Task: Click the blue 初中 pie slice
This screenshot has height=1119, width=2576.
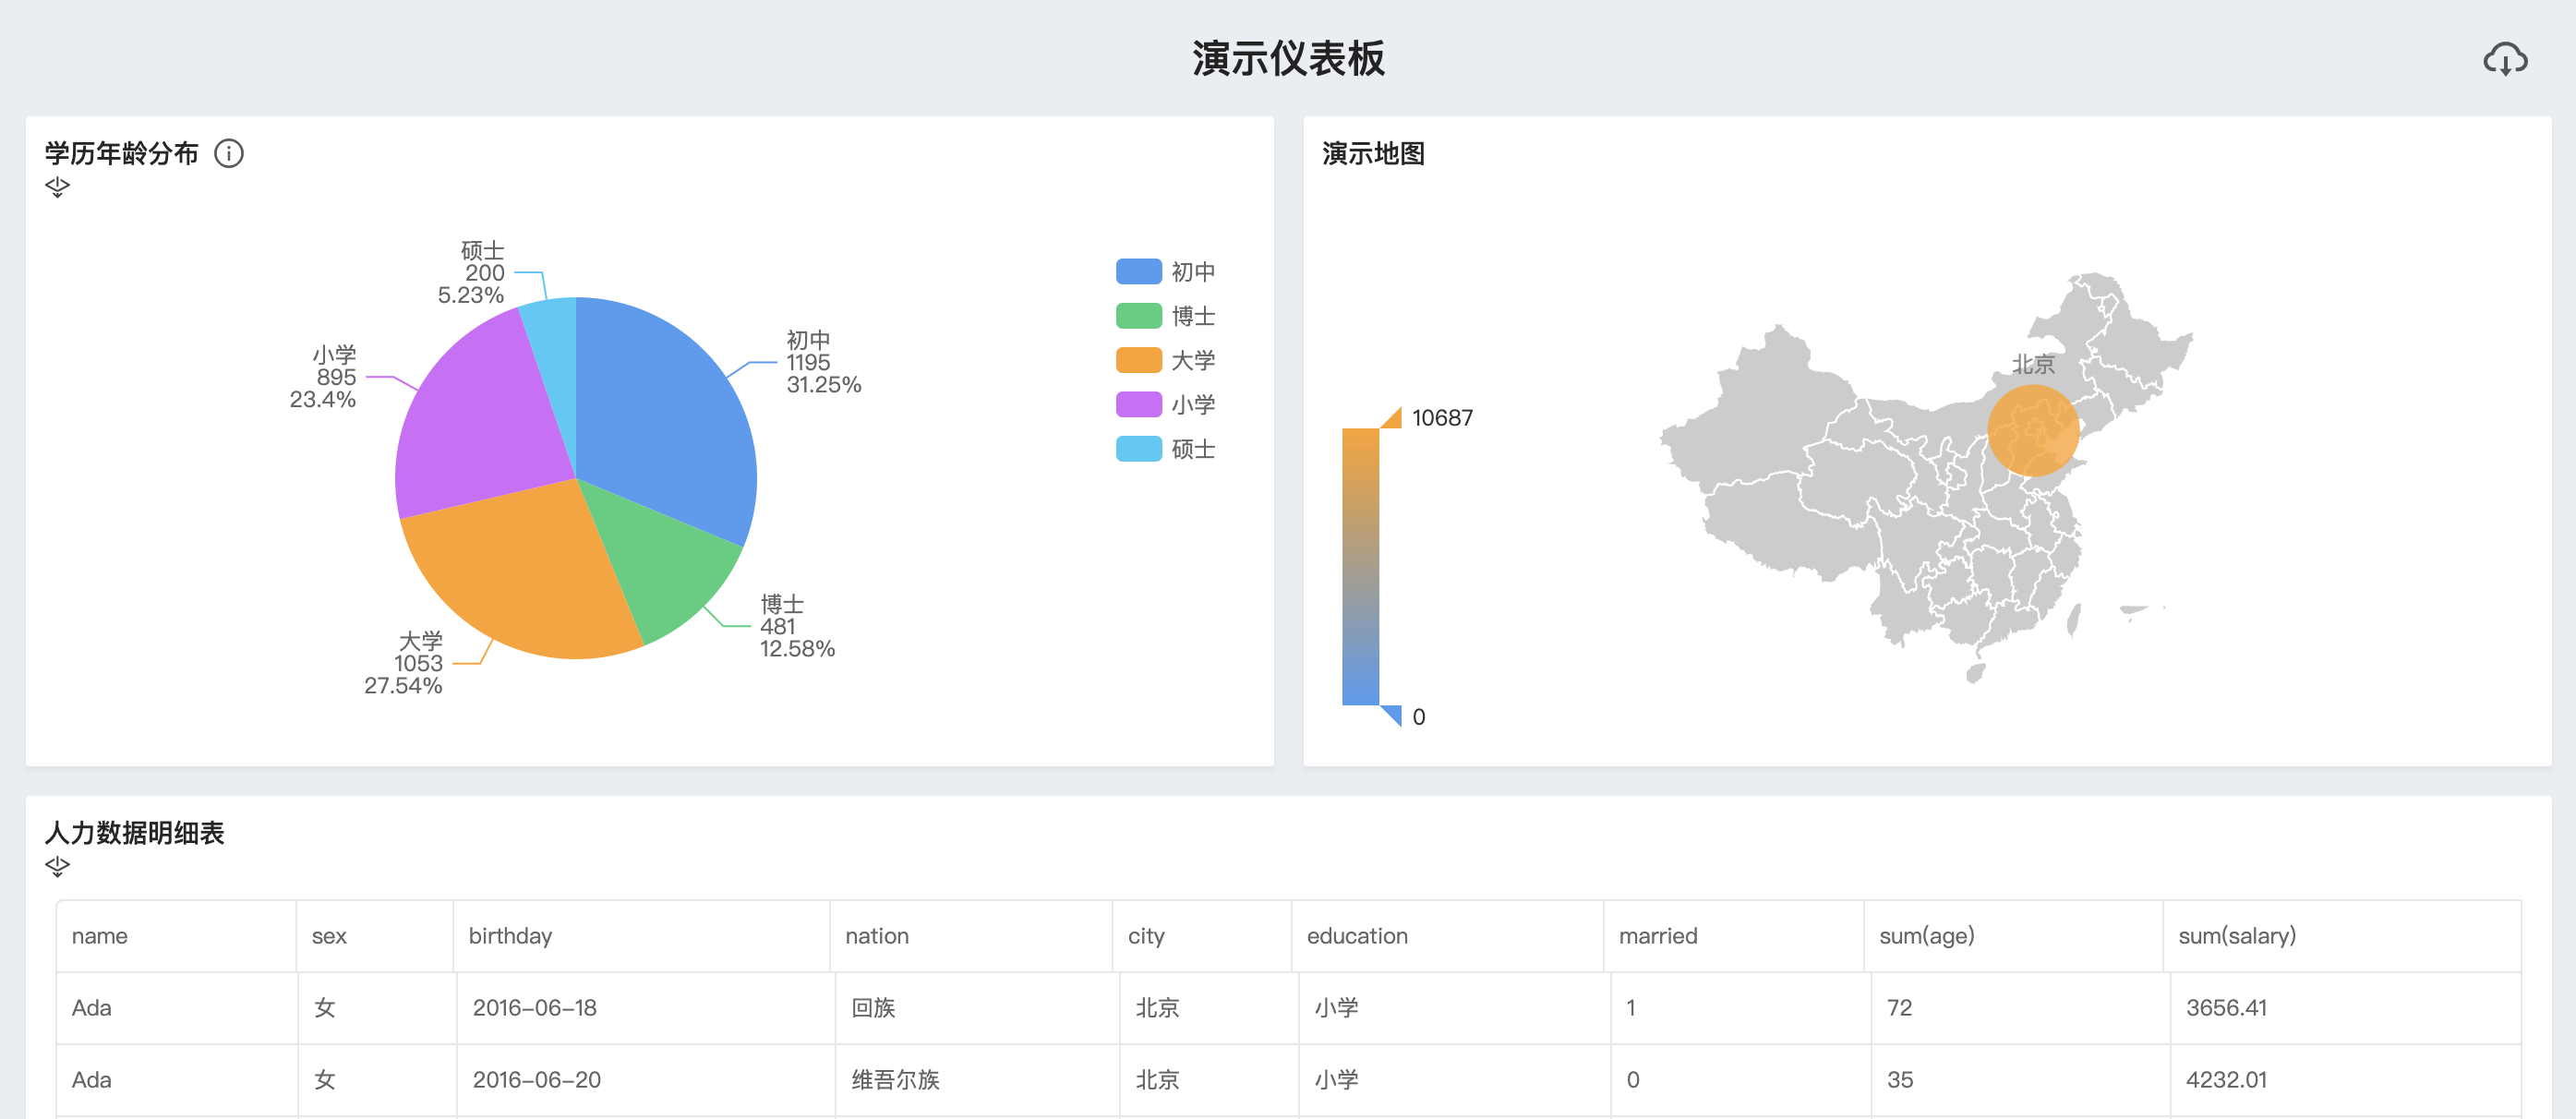Action: tap(665, 410)
